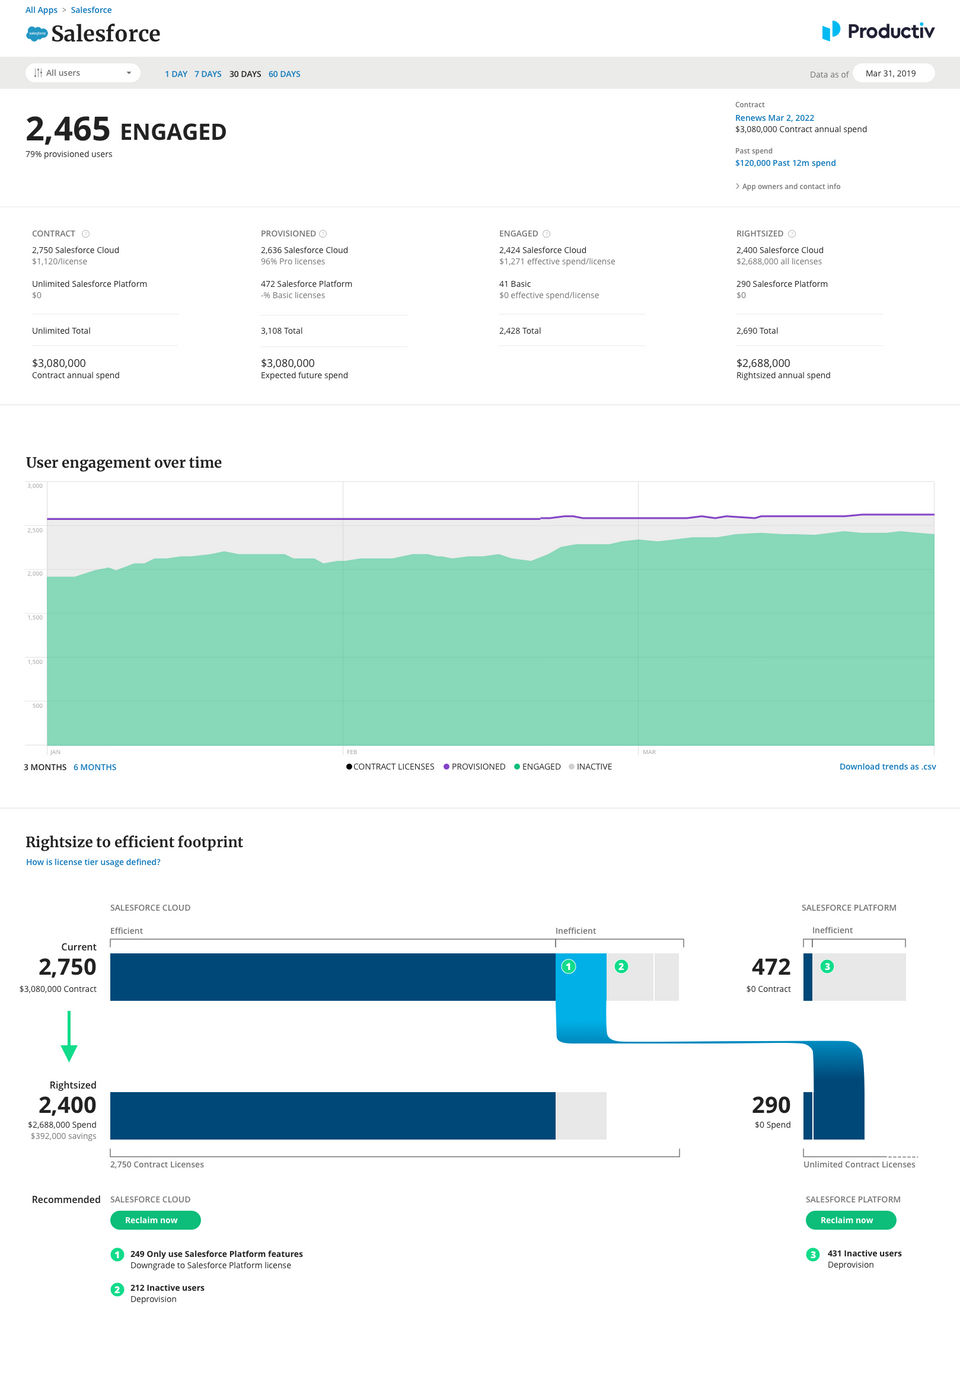The height and width of the screenshot is (1379, 960).
Task: Click the Salesforce breadcrumb link
Action: (x=91, y=10)
